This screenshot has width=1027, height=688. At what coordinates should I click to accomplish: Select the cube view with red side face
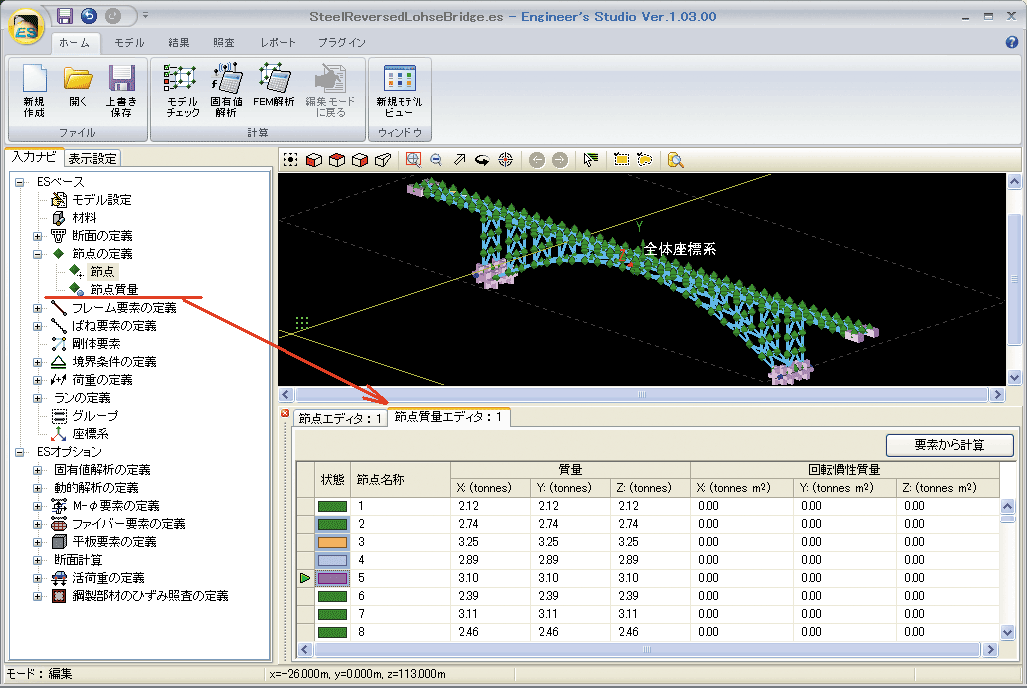click(360, 160)
